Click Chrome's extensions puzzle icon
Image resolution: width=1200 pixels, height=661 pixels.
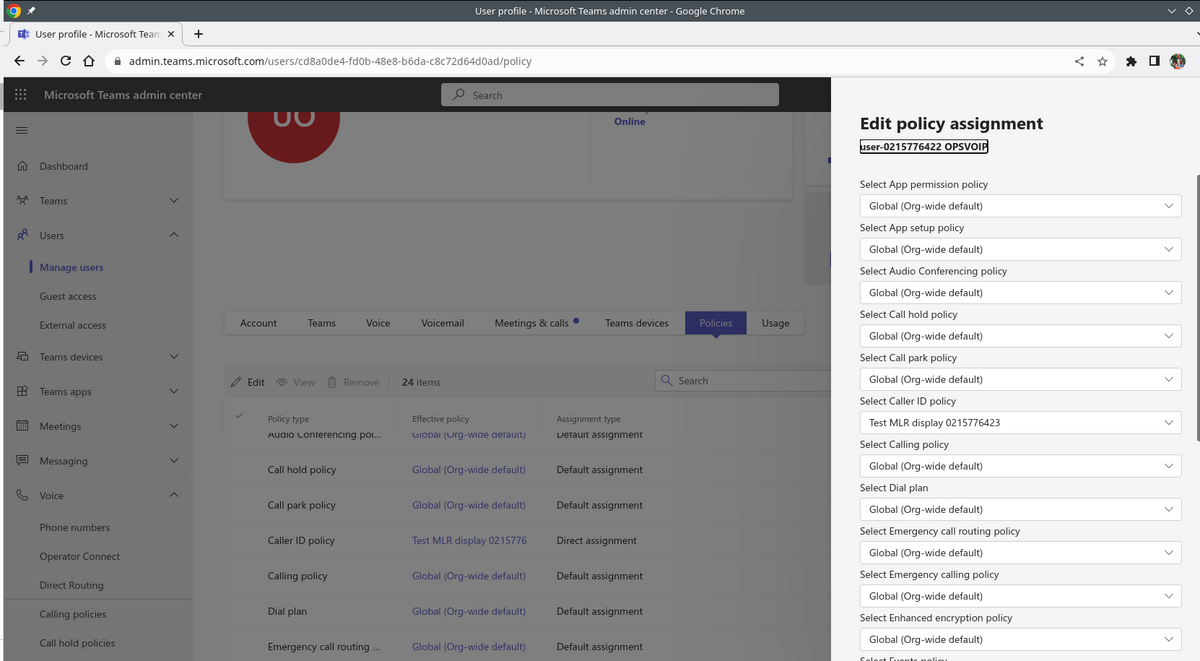(x=1131, y=61)
